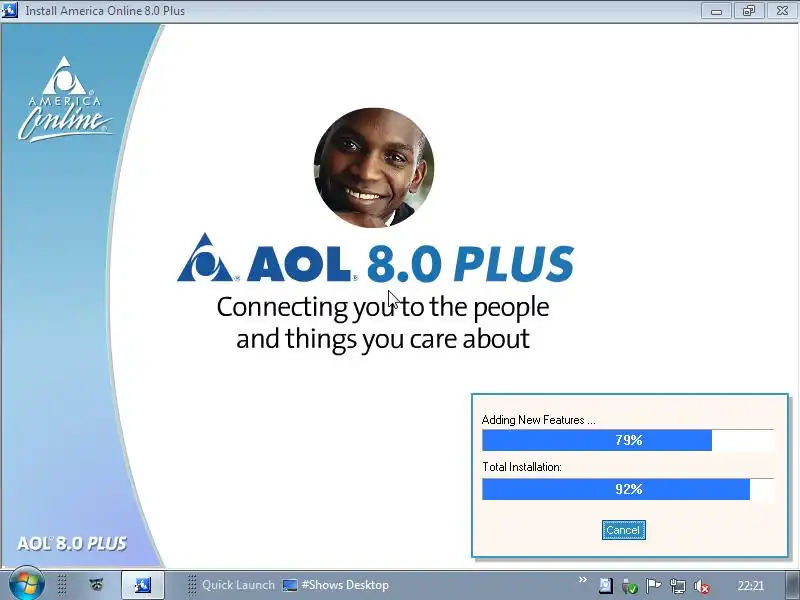Screen dimensions: 800x600
Task: Click the Total Installation 92% progress bar
Action: pyautogui.click(x=628, y=489)
